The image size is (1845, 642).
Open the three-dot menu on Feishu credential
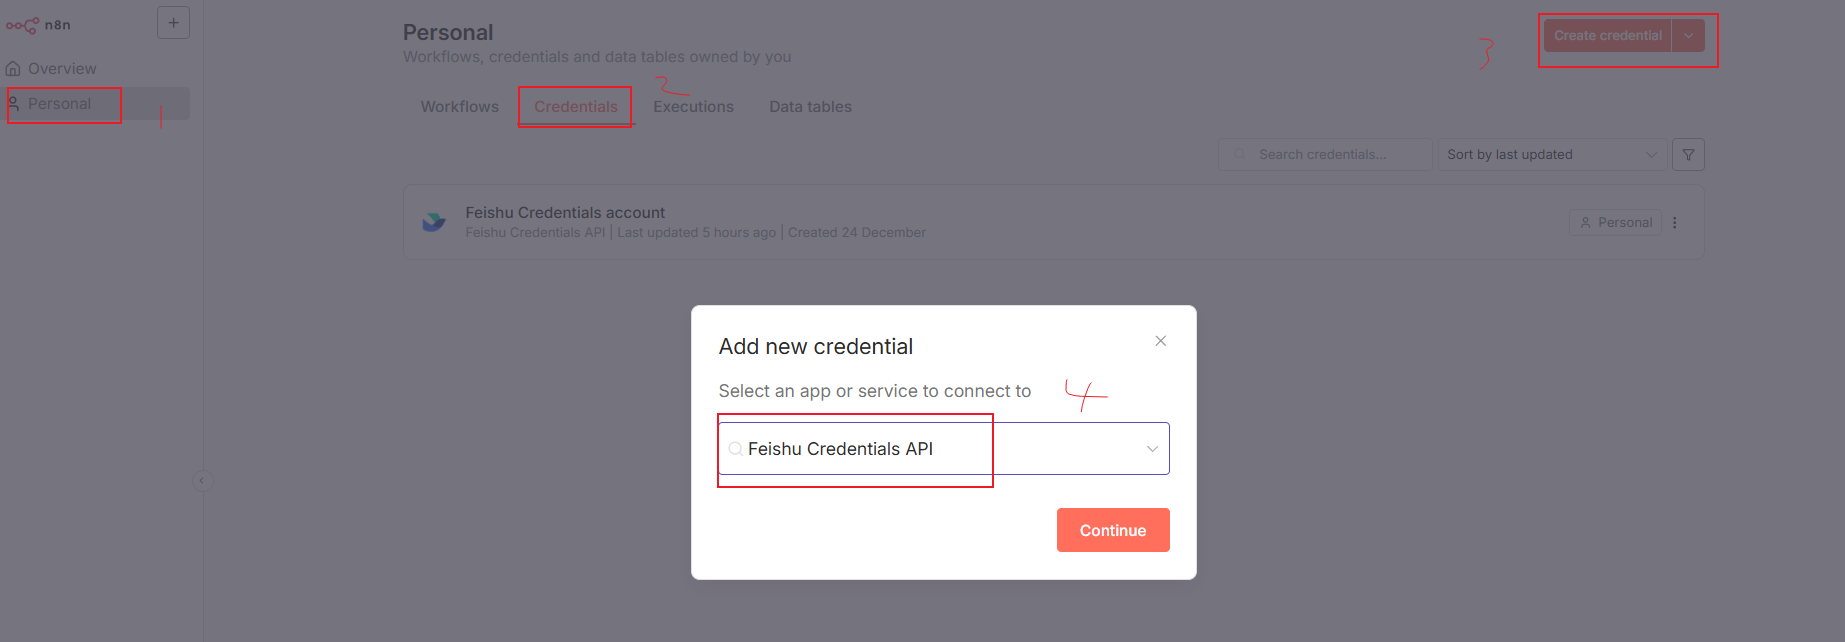tap(1675, 223)
